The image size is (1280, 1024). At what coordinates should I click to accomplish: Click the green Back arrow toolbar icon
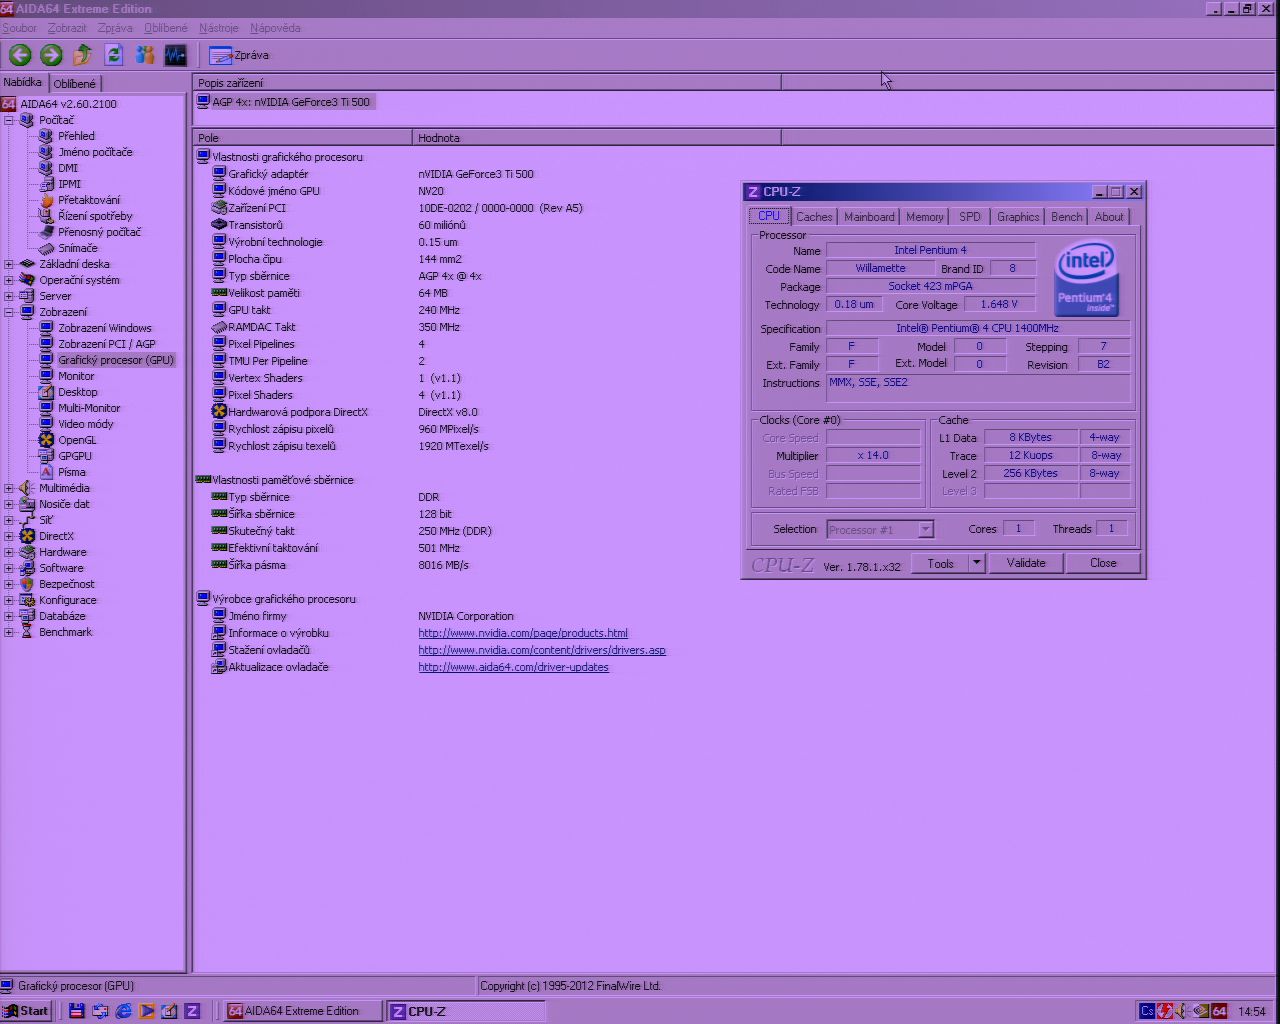(20, 55)
